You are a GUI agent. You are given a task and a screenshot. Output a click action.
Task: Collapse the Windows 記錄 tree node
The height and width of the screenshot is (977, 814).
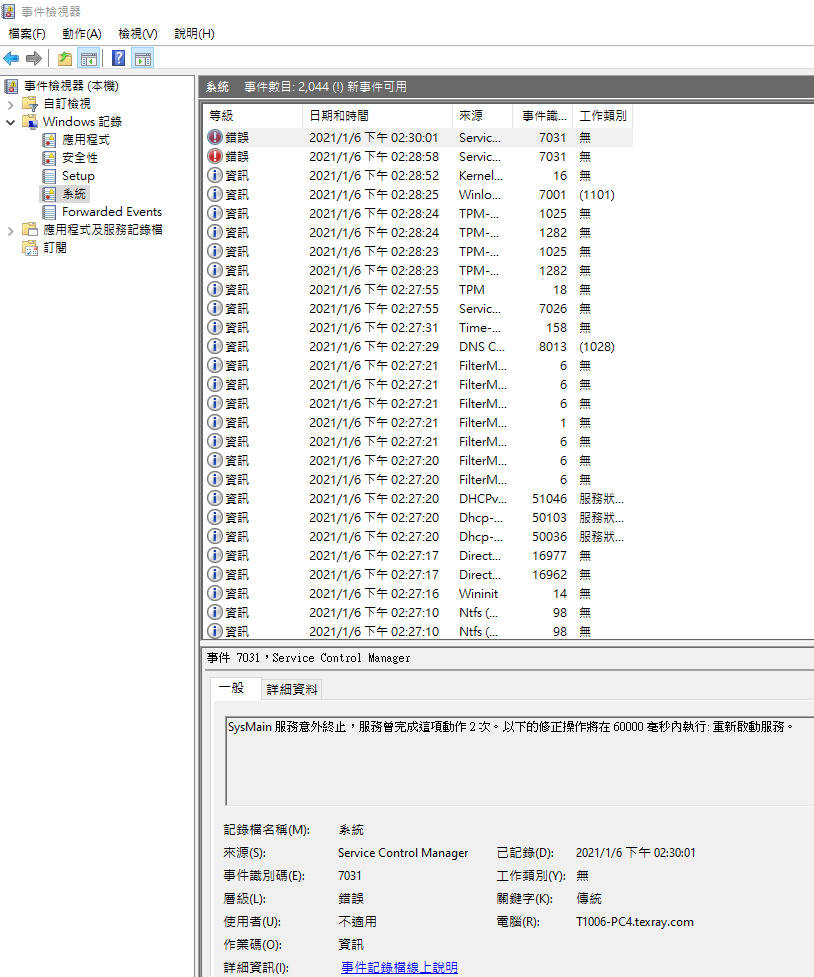(11, 122)
